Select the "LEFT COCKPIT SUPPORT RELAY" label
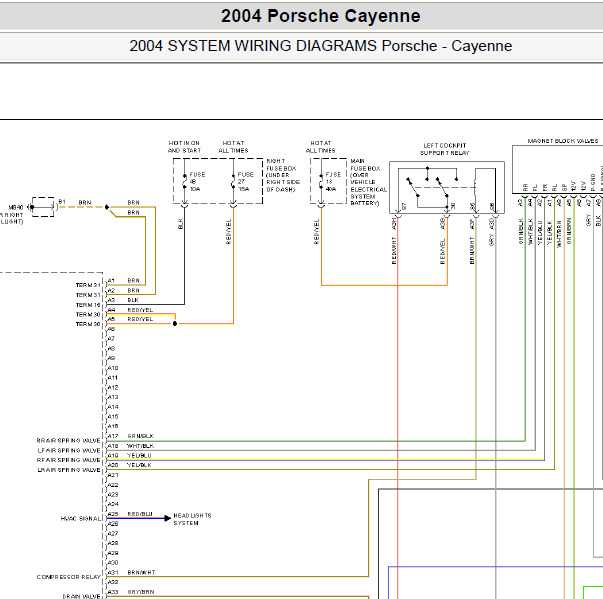Screen dimensions: 603x599 pos(445,149)
